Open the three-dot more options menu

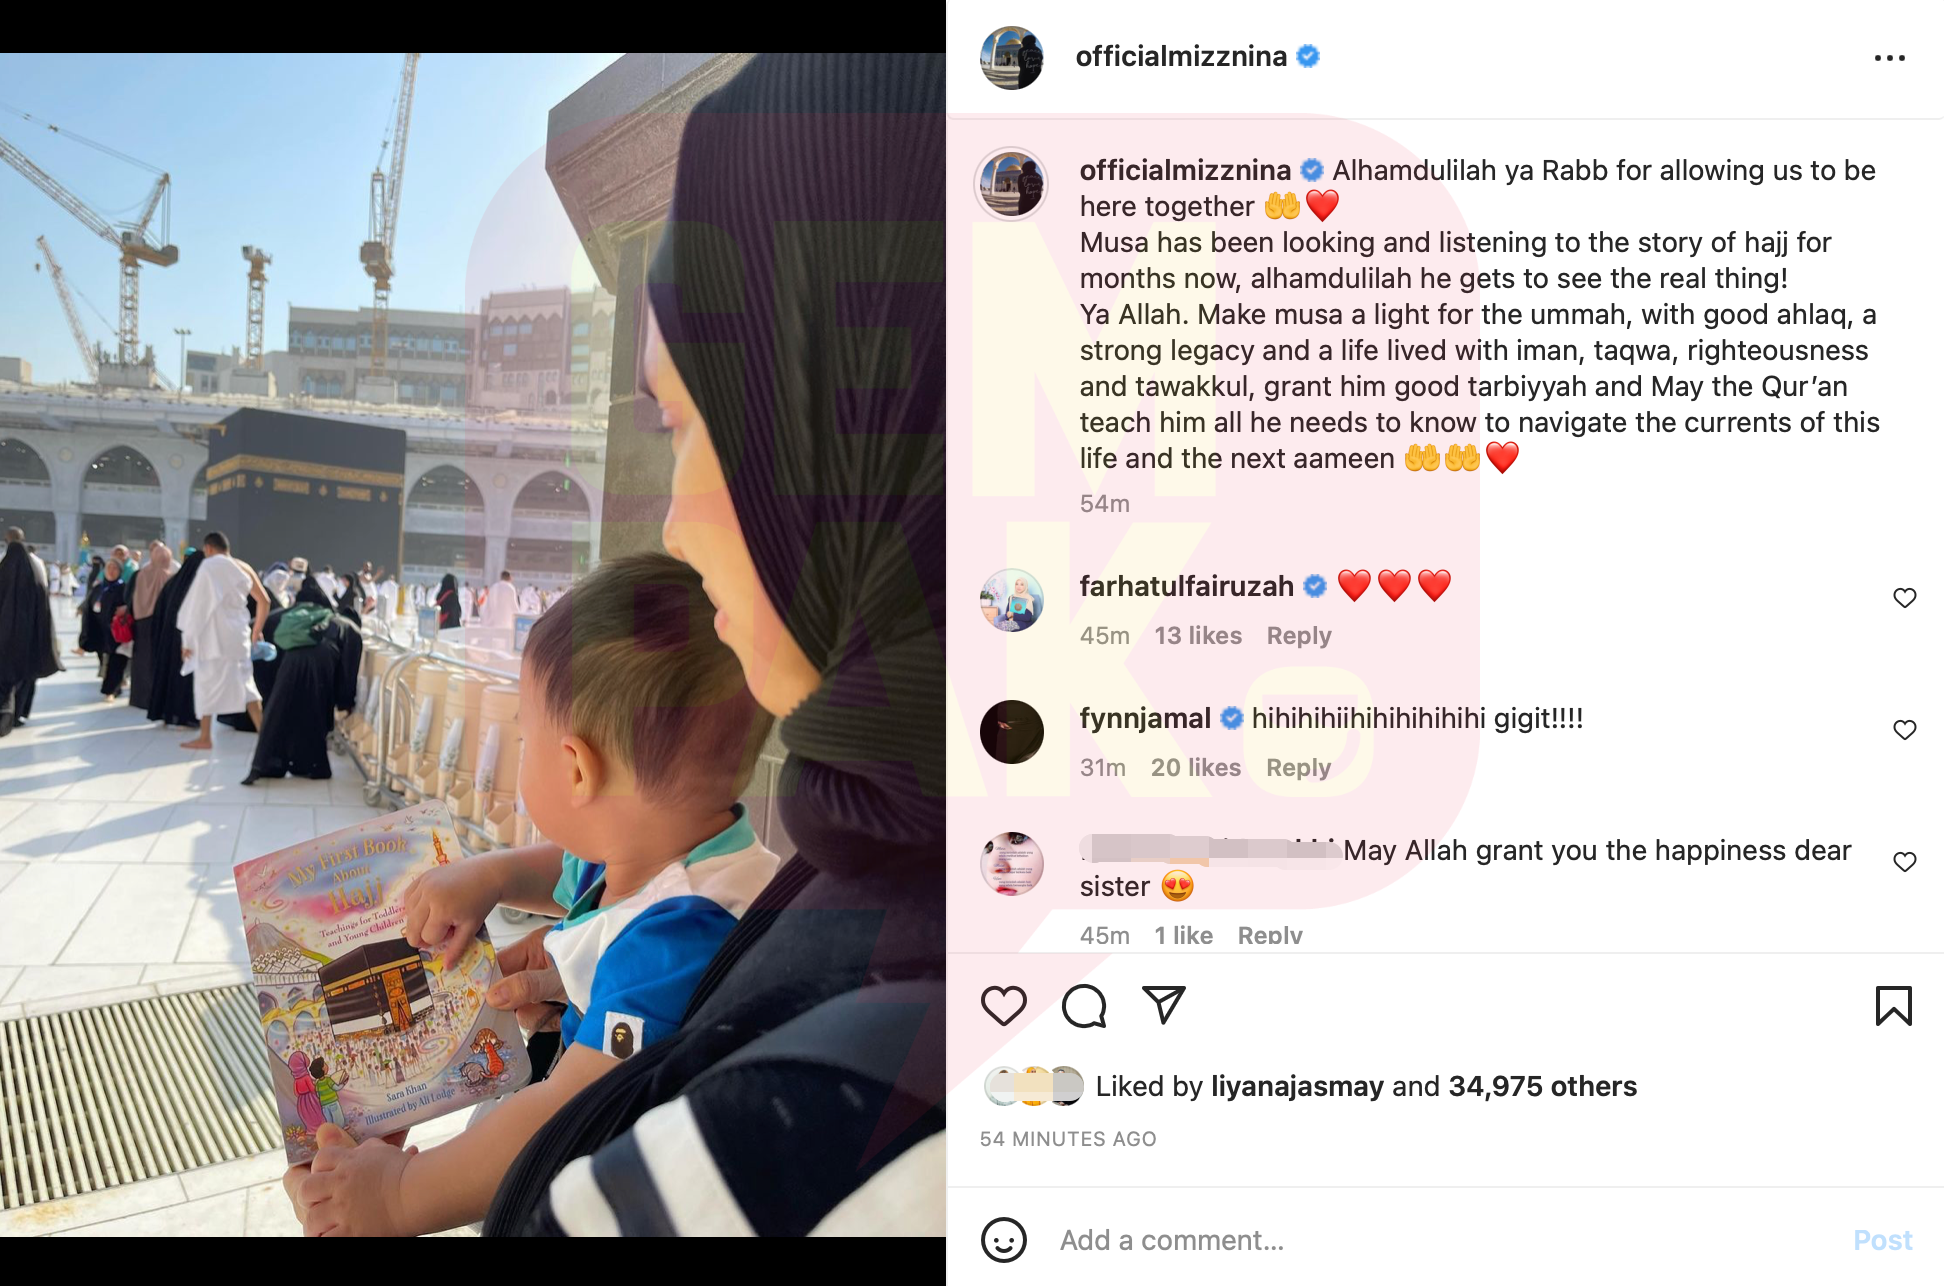[x=1890, y=58]
